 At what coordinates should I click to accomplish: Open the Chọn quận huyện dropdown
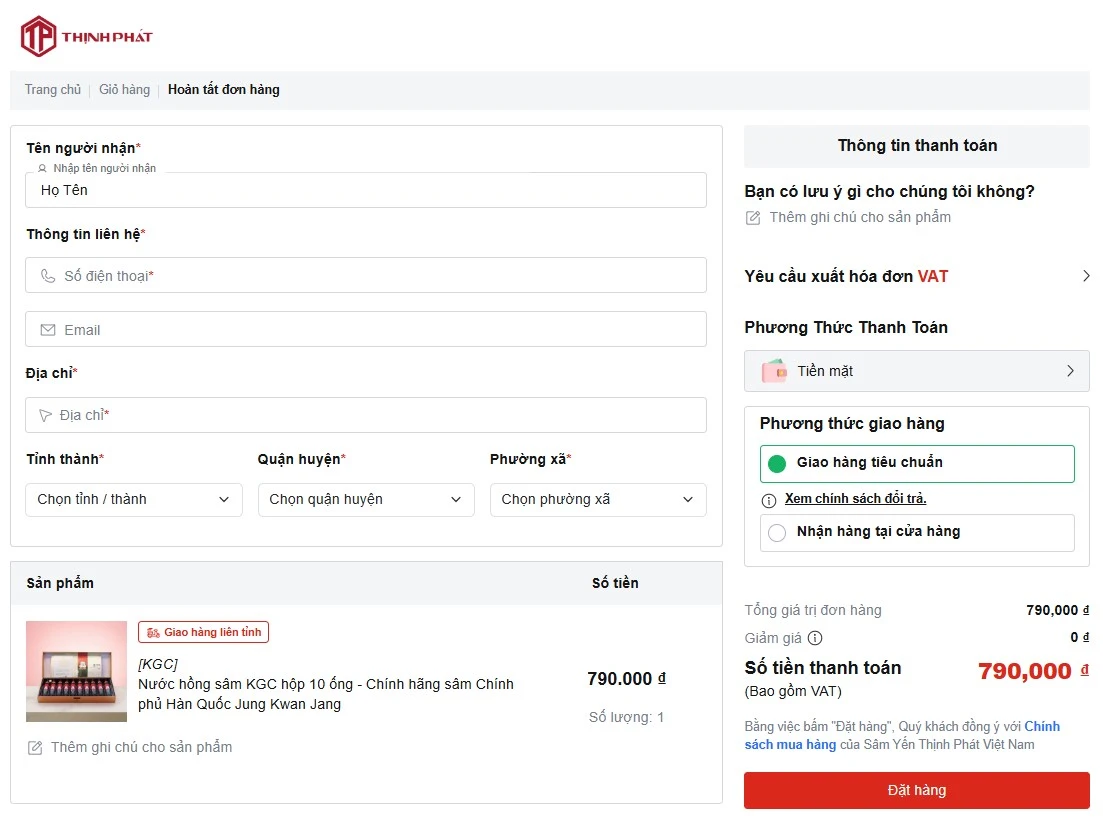click(x=365, y=500)
